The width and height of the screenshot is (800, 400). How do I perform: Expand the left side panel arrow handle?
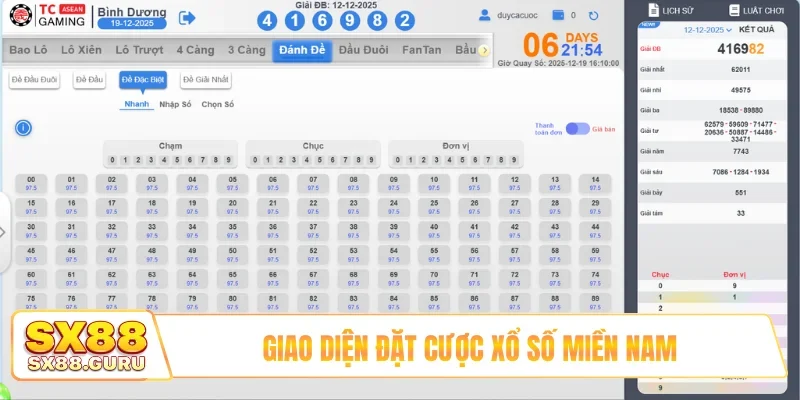click(3, 233)
